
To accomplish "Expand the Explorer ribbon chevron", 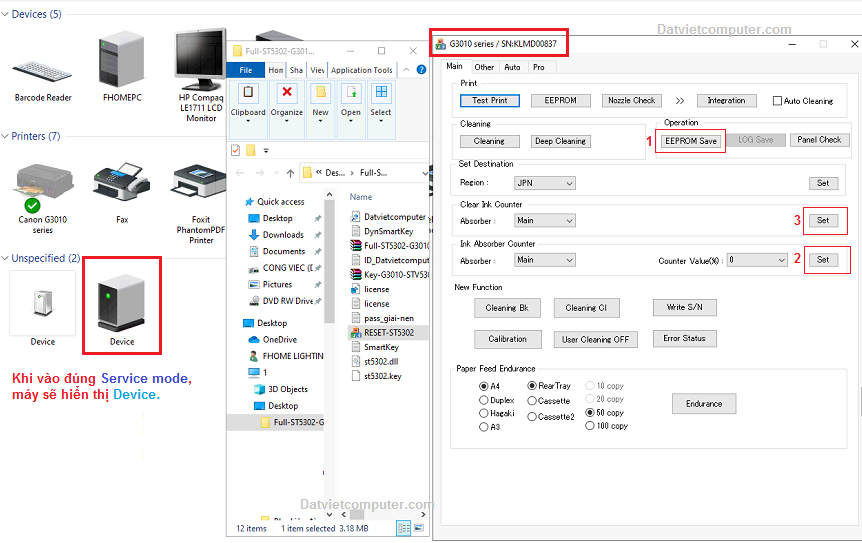I will point(406,70).
